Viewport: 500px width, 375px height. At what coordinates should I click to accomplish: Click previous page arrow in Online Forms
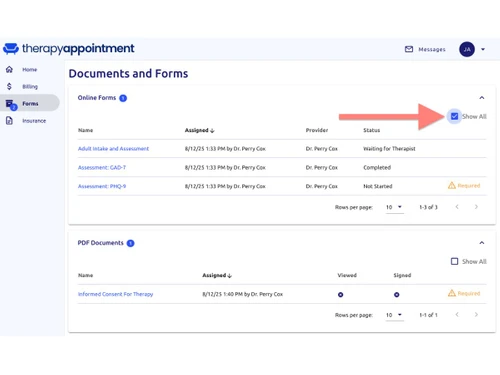pos(457,207)
